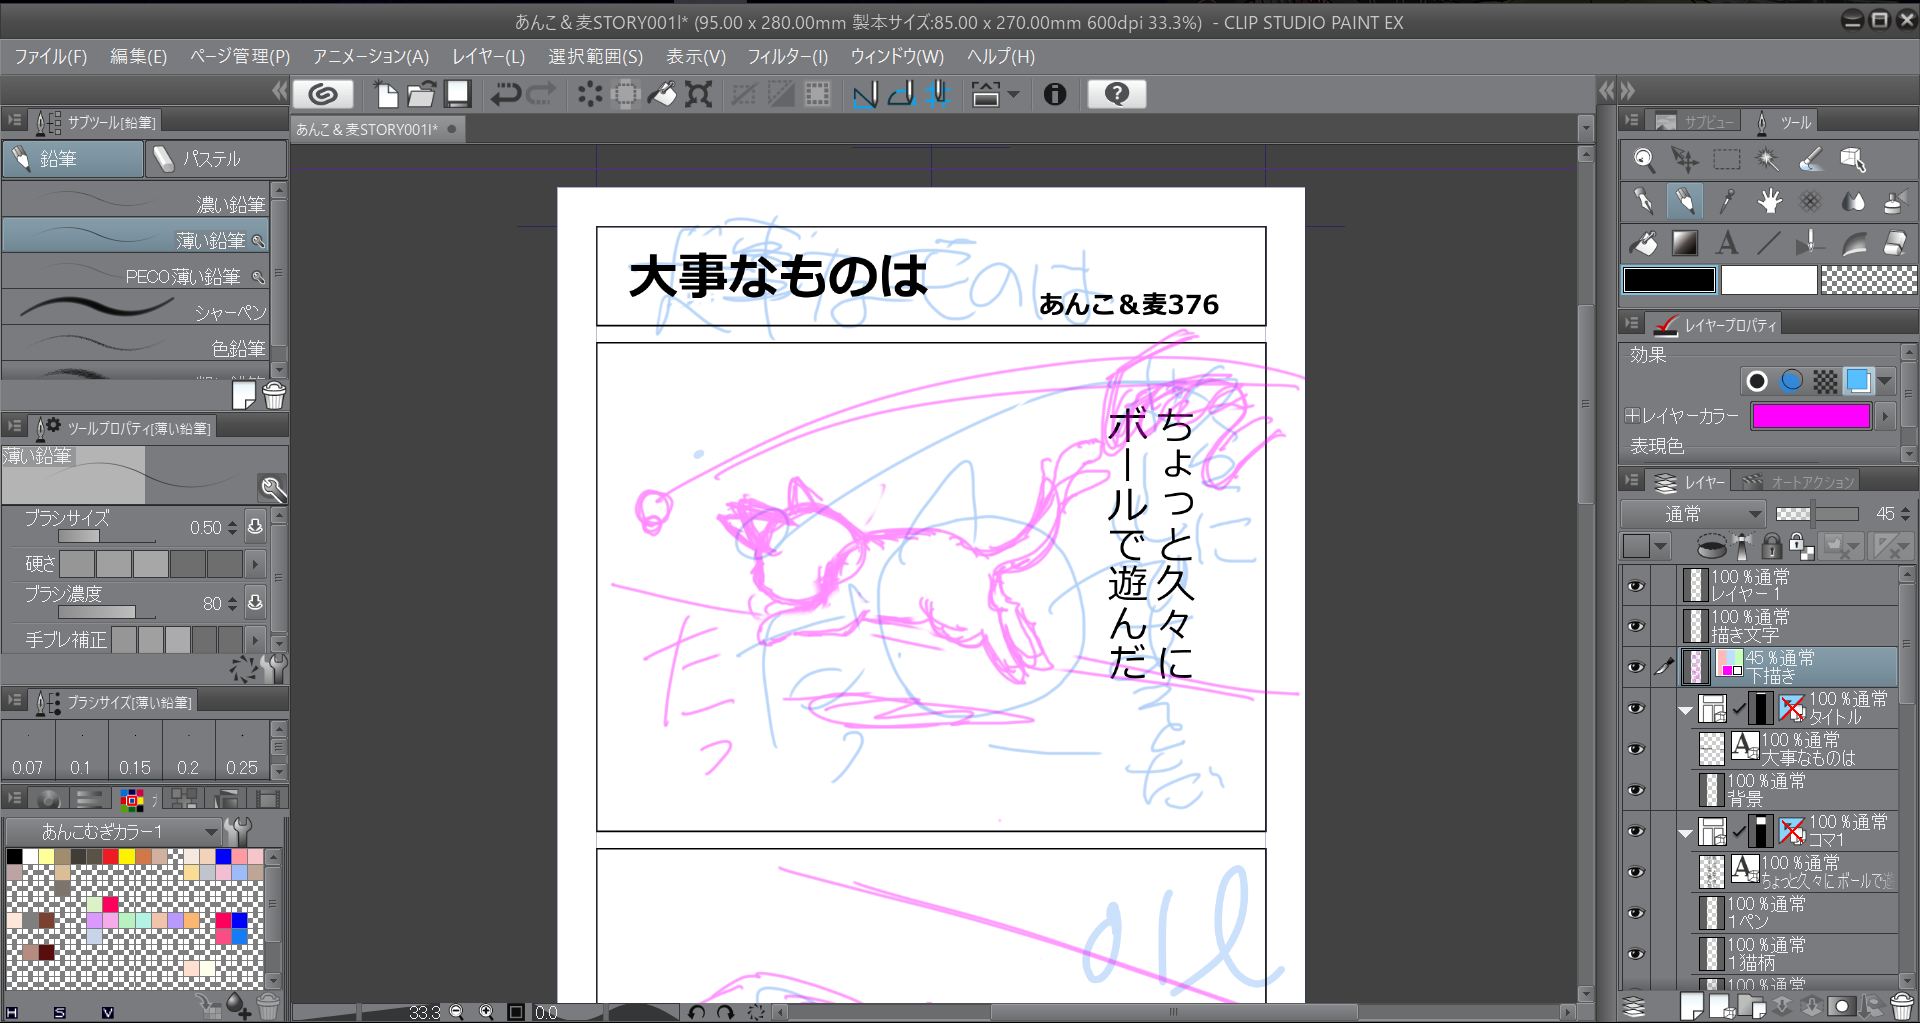The height and width of the screenshot is (1023, 1920).
Task: Save the document with the save icon
Action: [x=458, y=94]
